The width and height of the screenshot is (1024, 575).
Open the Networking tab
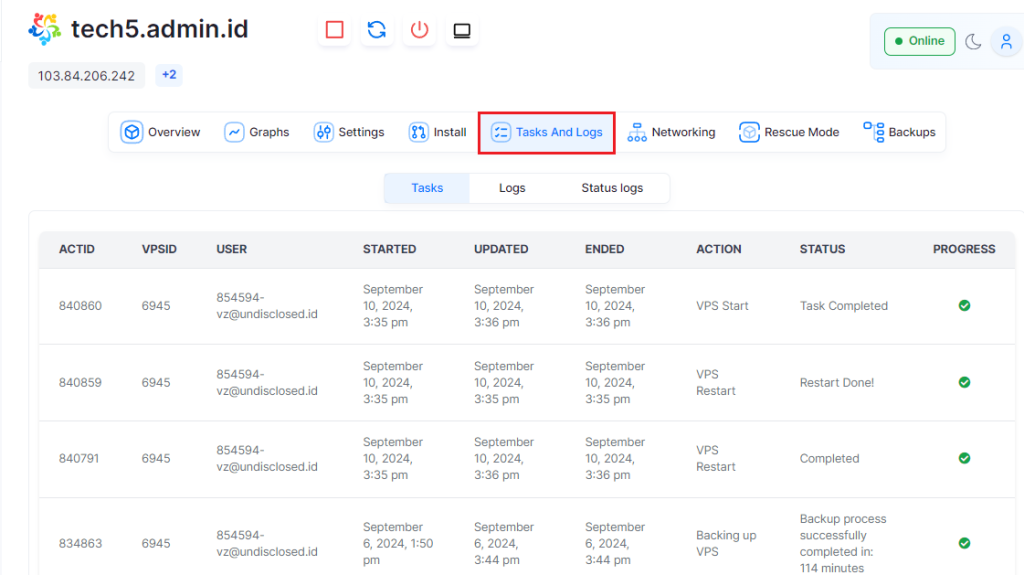coord(671,132)
